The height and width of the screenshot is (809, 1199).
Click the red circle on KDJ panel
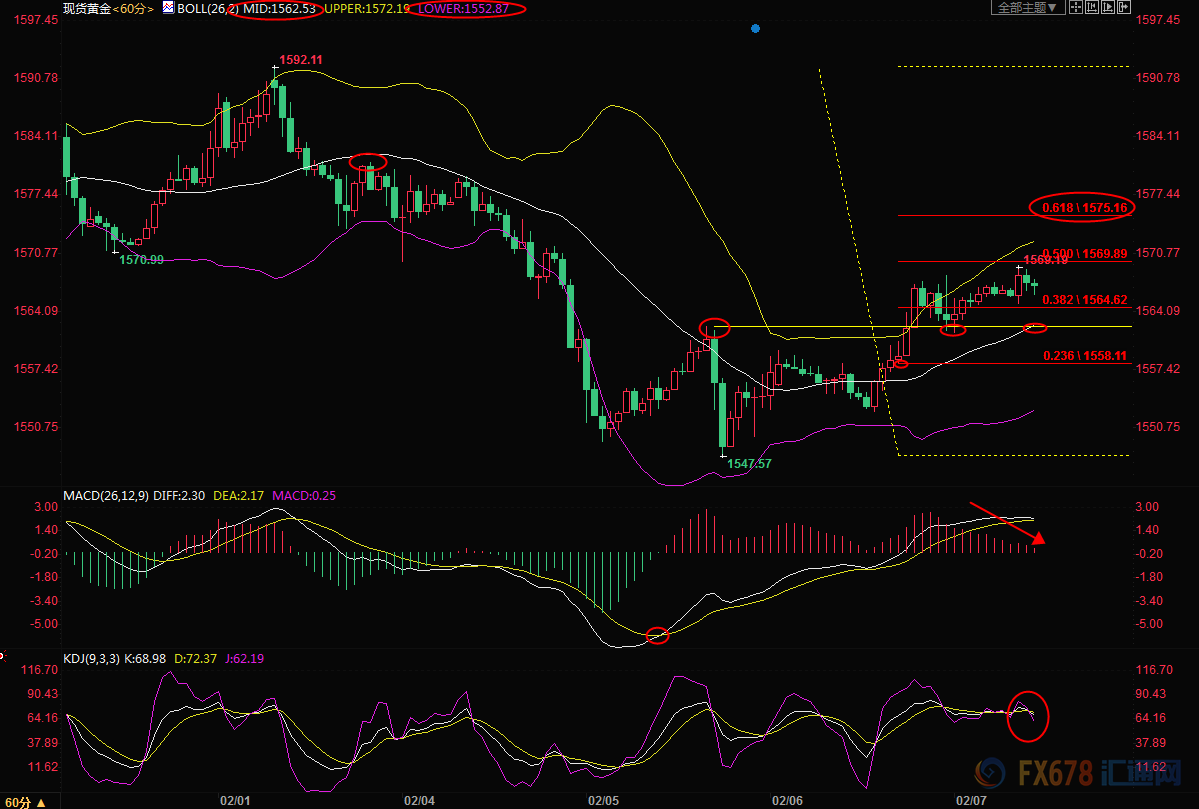[1027, 716]
